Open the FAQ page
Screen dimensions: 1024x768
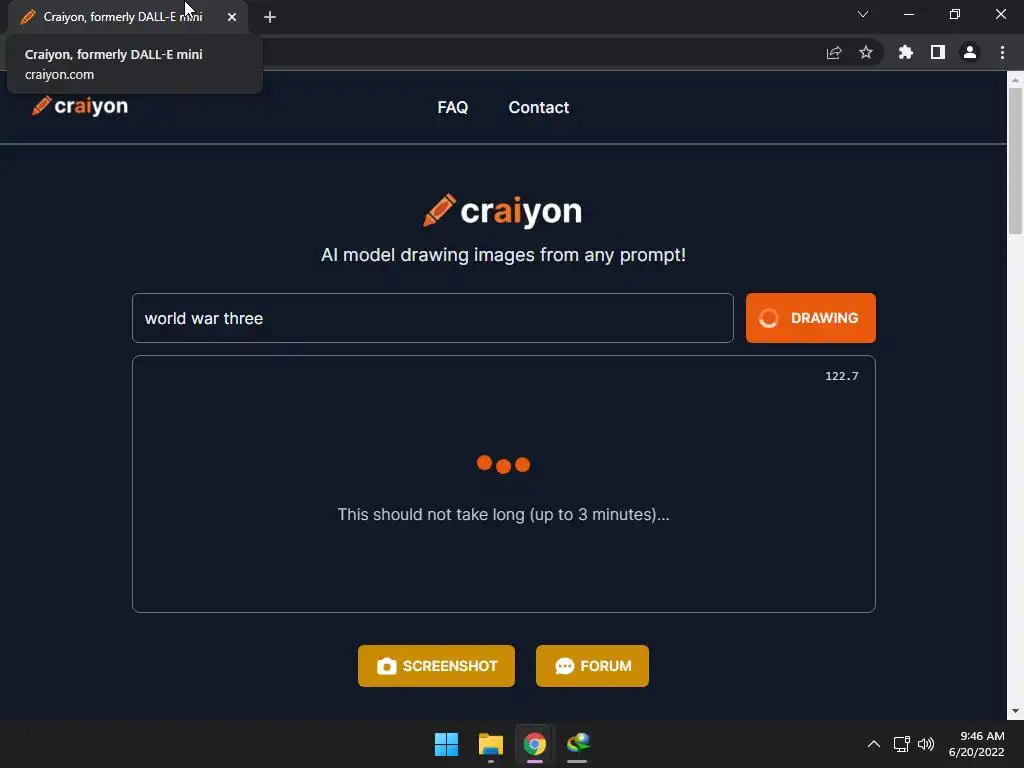tap(453, 107)
